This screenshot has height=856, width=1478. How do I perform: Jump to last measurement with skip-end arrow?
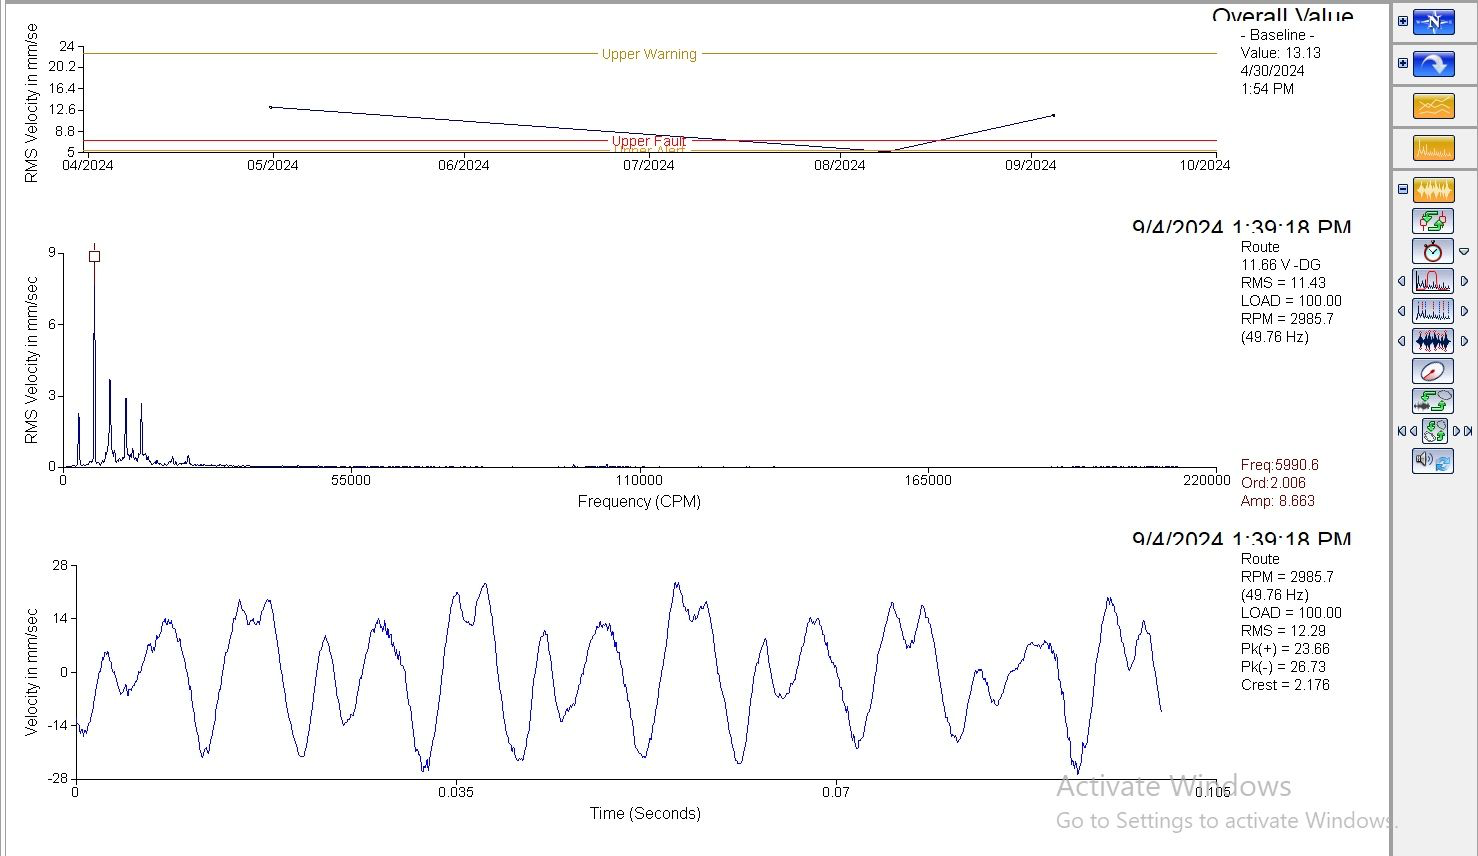pyautogui.click(x=1468, y=431)
